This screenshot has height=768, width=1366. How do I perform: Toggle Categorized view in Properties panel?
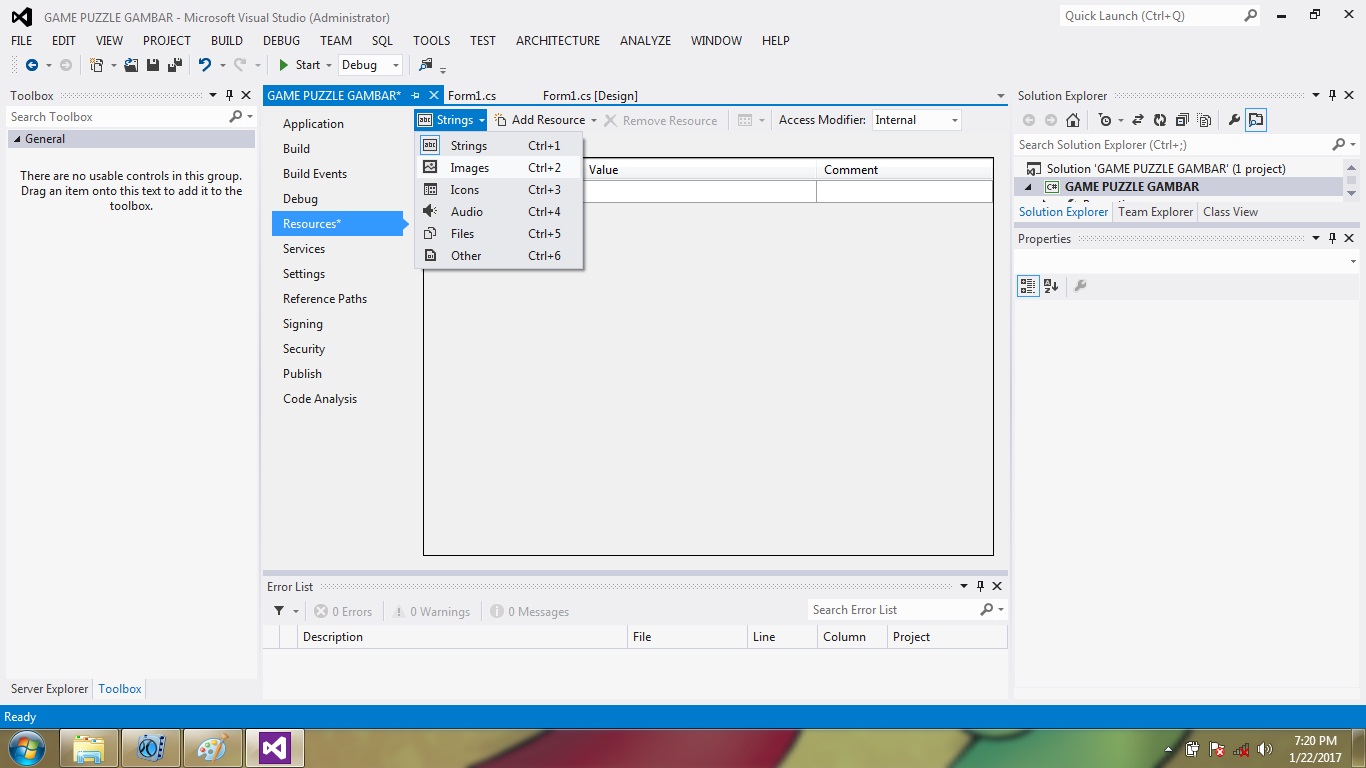pyautogui.click(x=1028, y=286)
